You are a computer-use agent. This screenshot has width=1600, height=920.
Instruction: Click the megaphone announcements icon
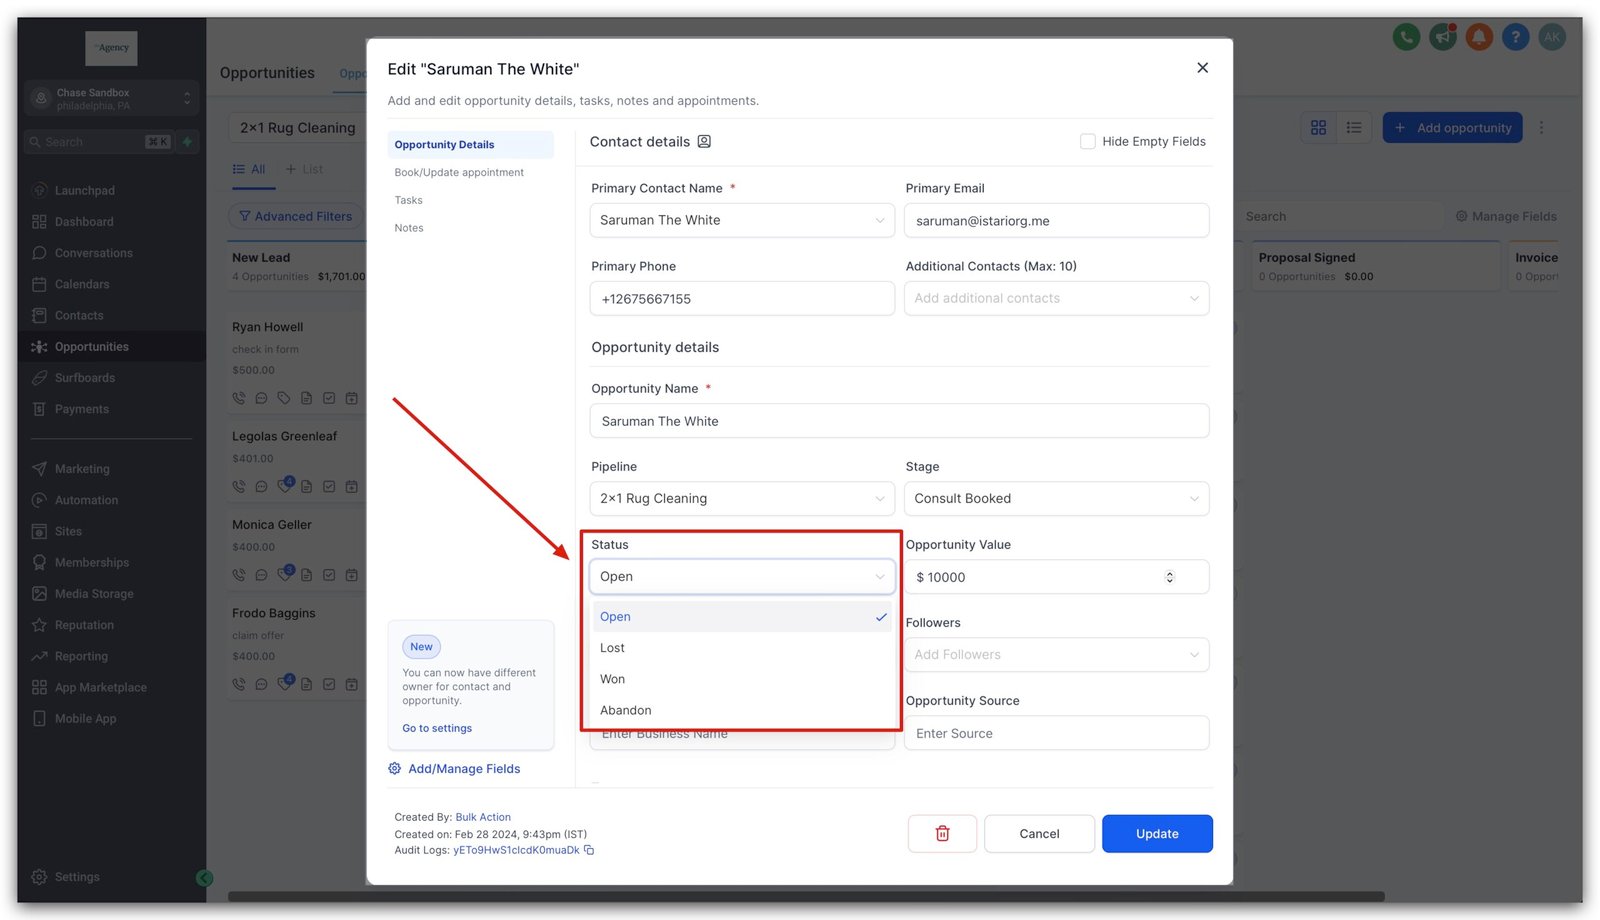click(1442, 38)
